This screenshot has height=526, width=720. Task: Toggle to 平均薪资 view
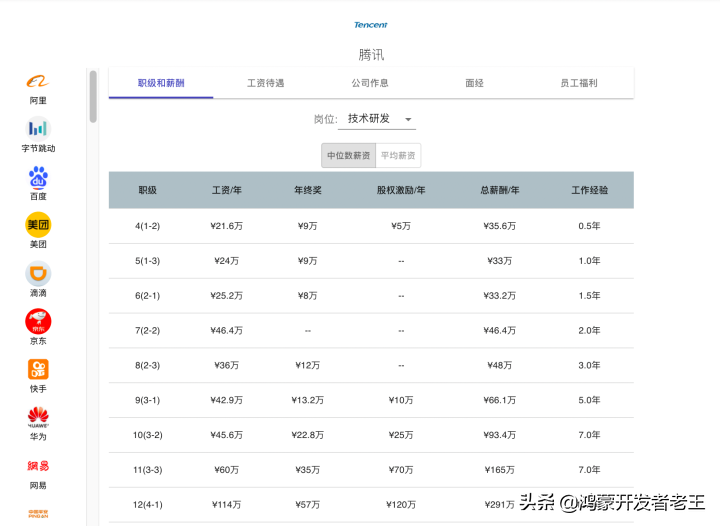pyautogui.click(x=398, y=156)
